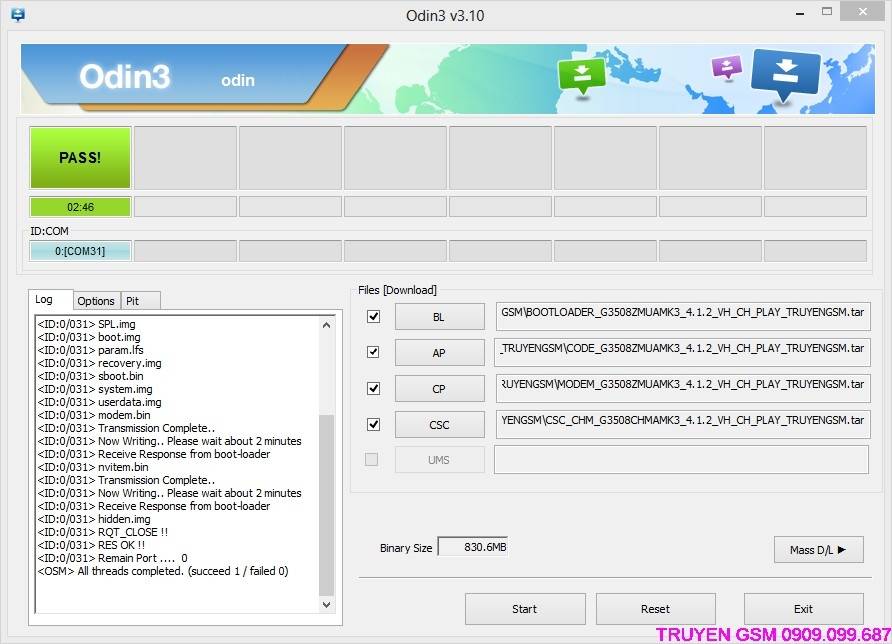
Task: Maximize the Odin3 window
Action: coord(827,11)
